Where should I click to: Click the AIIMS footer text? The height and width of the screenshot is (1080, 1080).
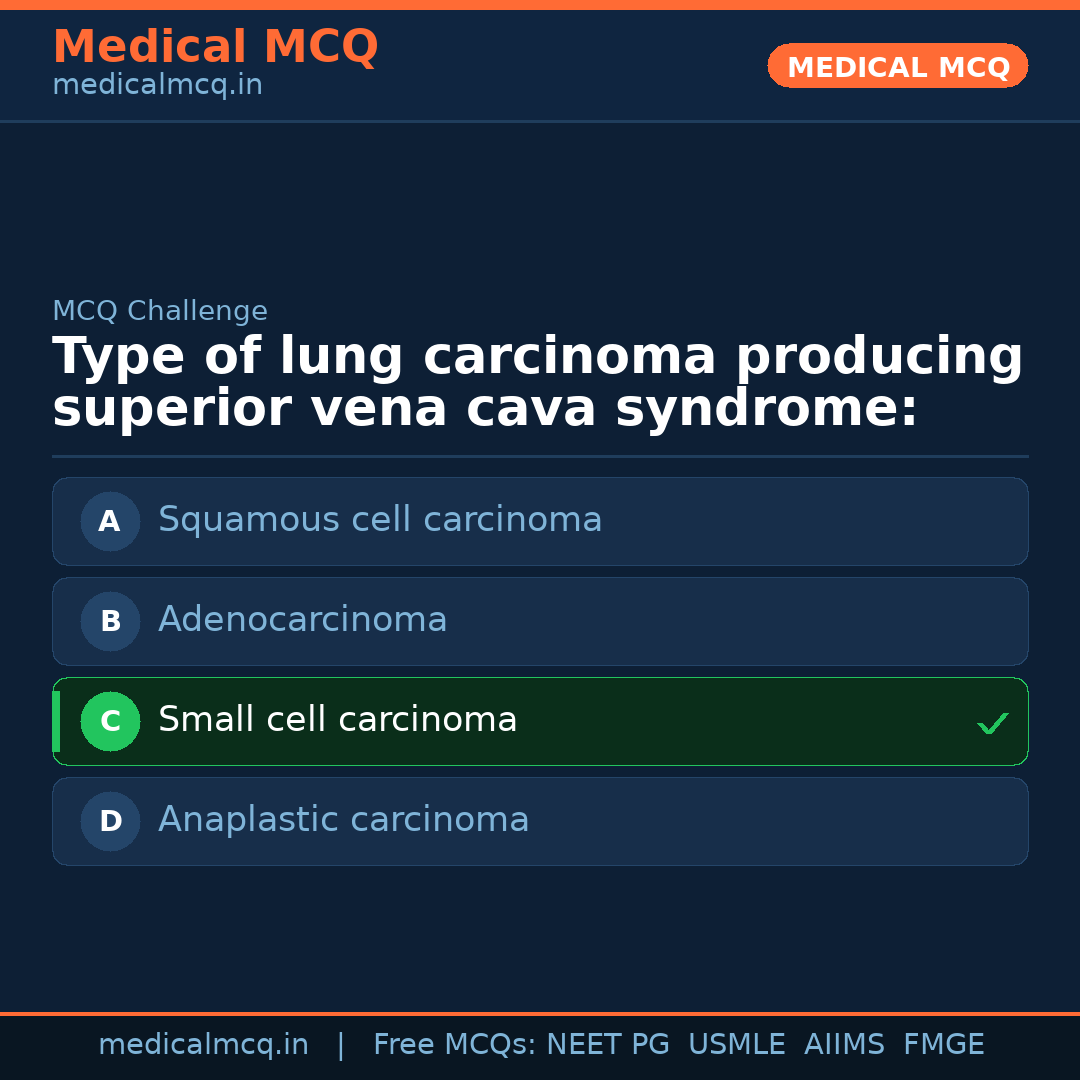(x=844, y=1045)
